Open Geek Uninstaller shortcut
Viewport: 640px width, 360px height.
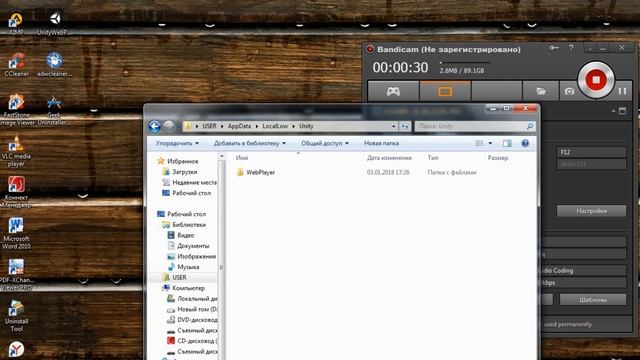[x=54, y=109]
